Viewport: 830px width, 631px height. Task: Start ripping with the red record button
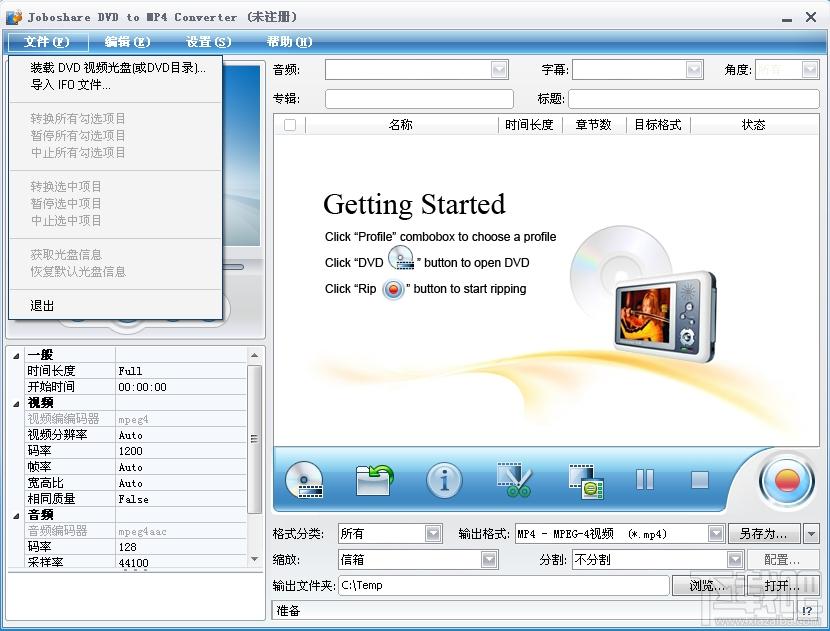[787, 481]
